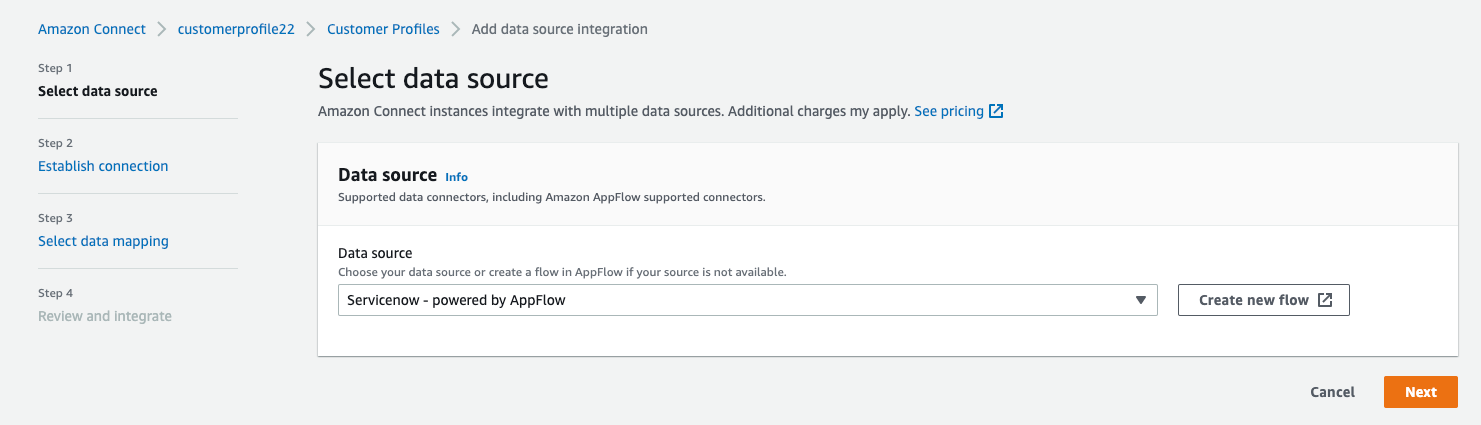
Task: Click Add data source integration breadcrumb
Action: click(559, 29)
